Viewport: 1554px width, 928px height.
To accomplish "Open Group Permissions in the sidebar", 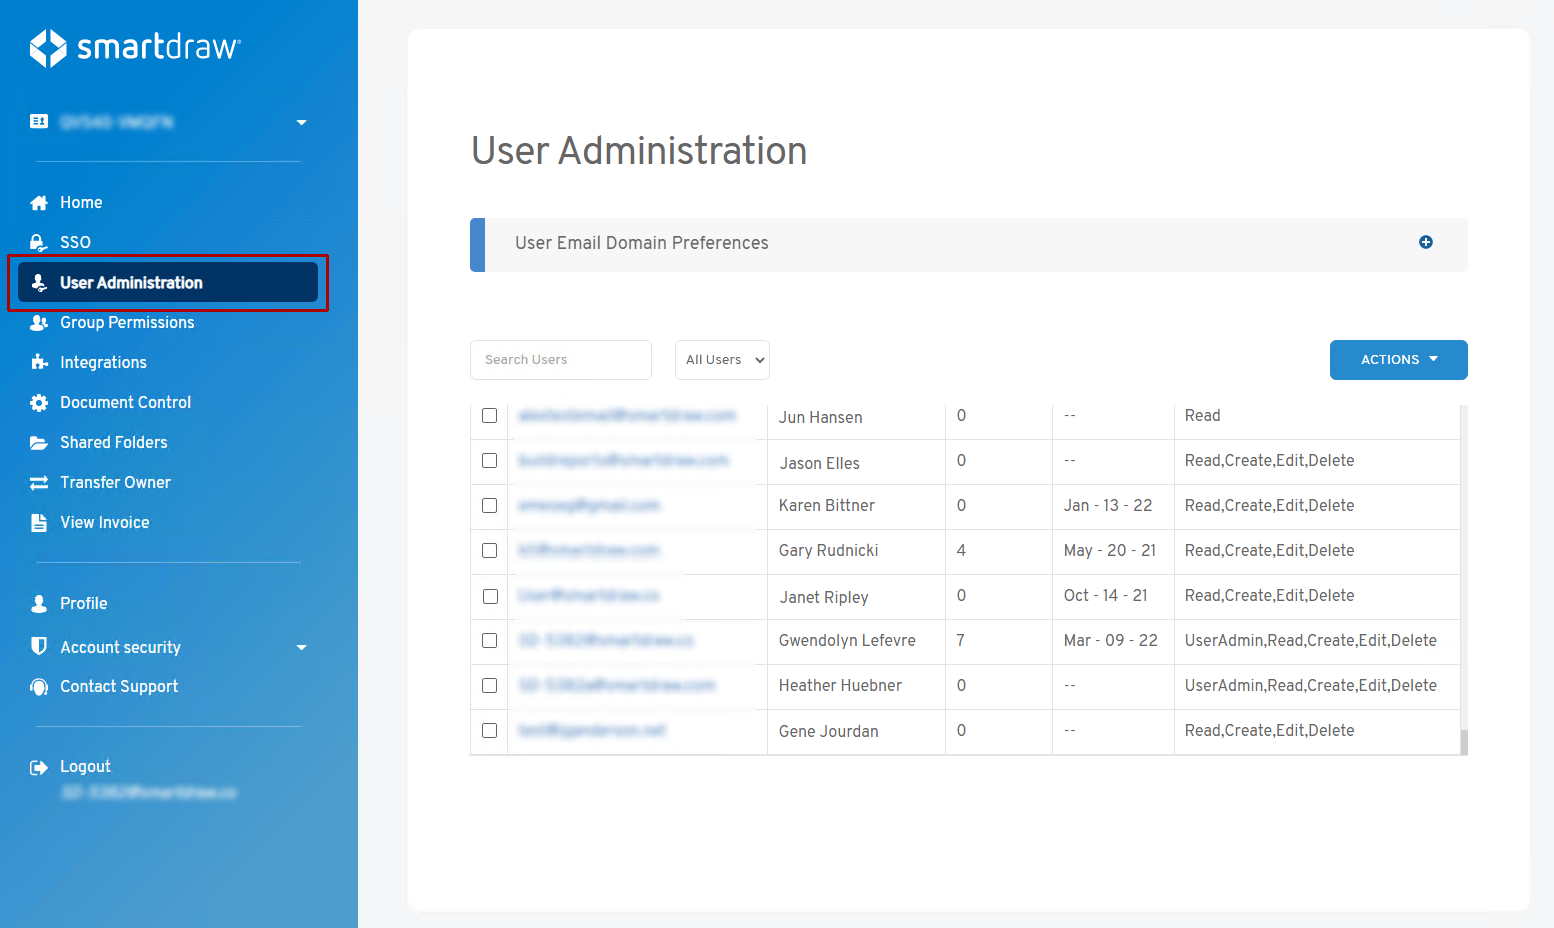I will click(127, 323).
